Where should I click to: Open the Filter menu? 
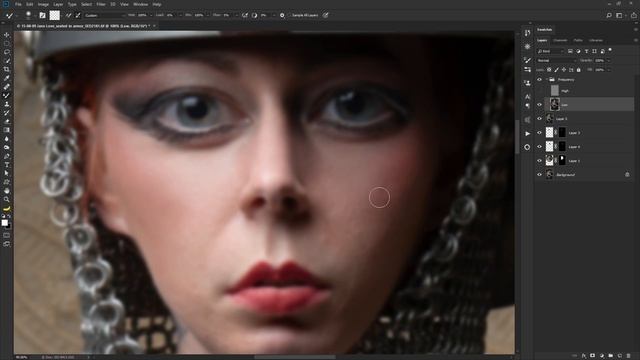coord(101,4)
